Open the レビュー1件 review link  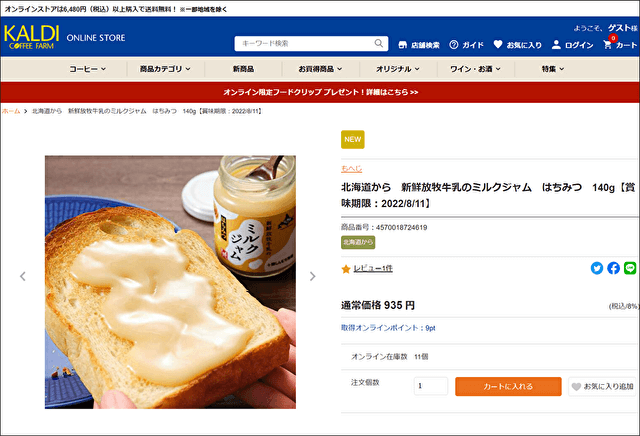pyautogui.click(x=373, y=268)
